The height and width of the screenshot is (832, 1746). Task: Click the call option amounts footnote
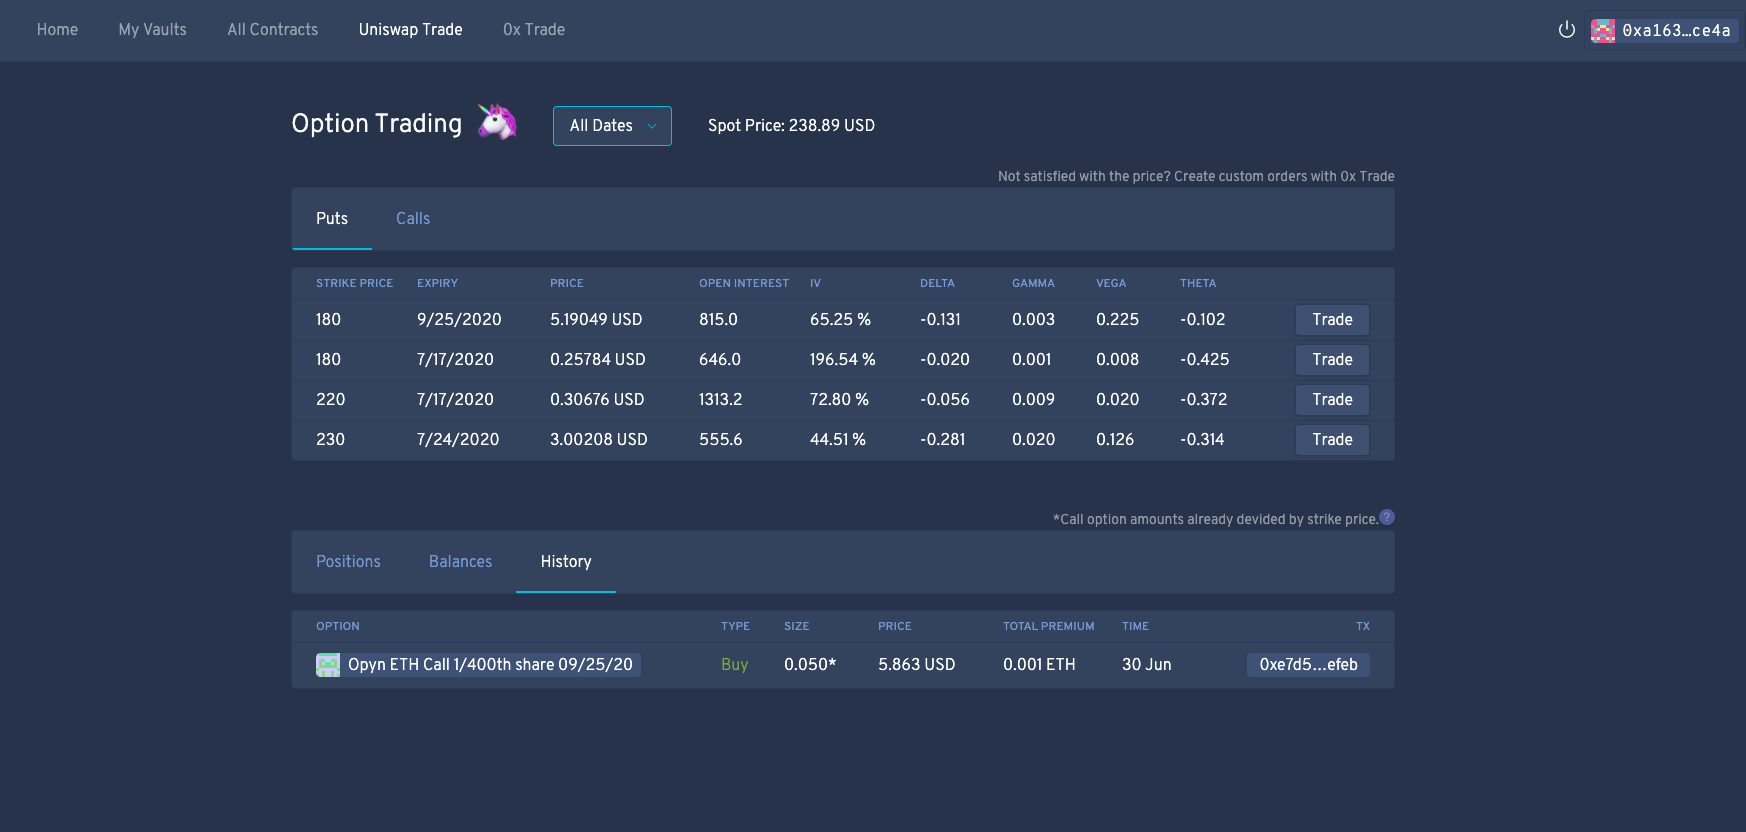click(x=1215, y=520)
